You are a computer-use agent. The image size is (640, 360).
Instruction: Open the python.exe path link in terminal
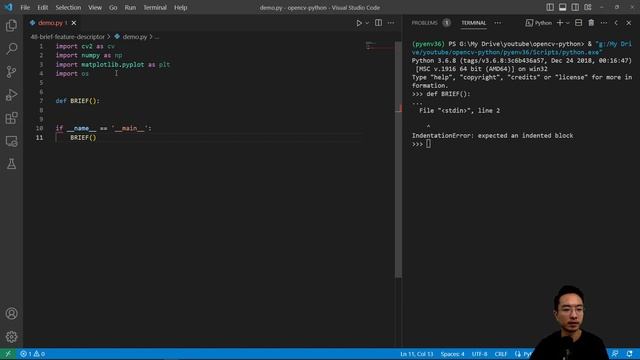[522, 48]
